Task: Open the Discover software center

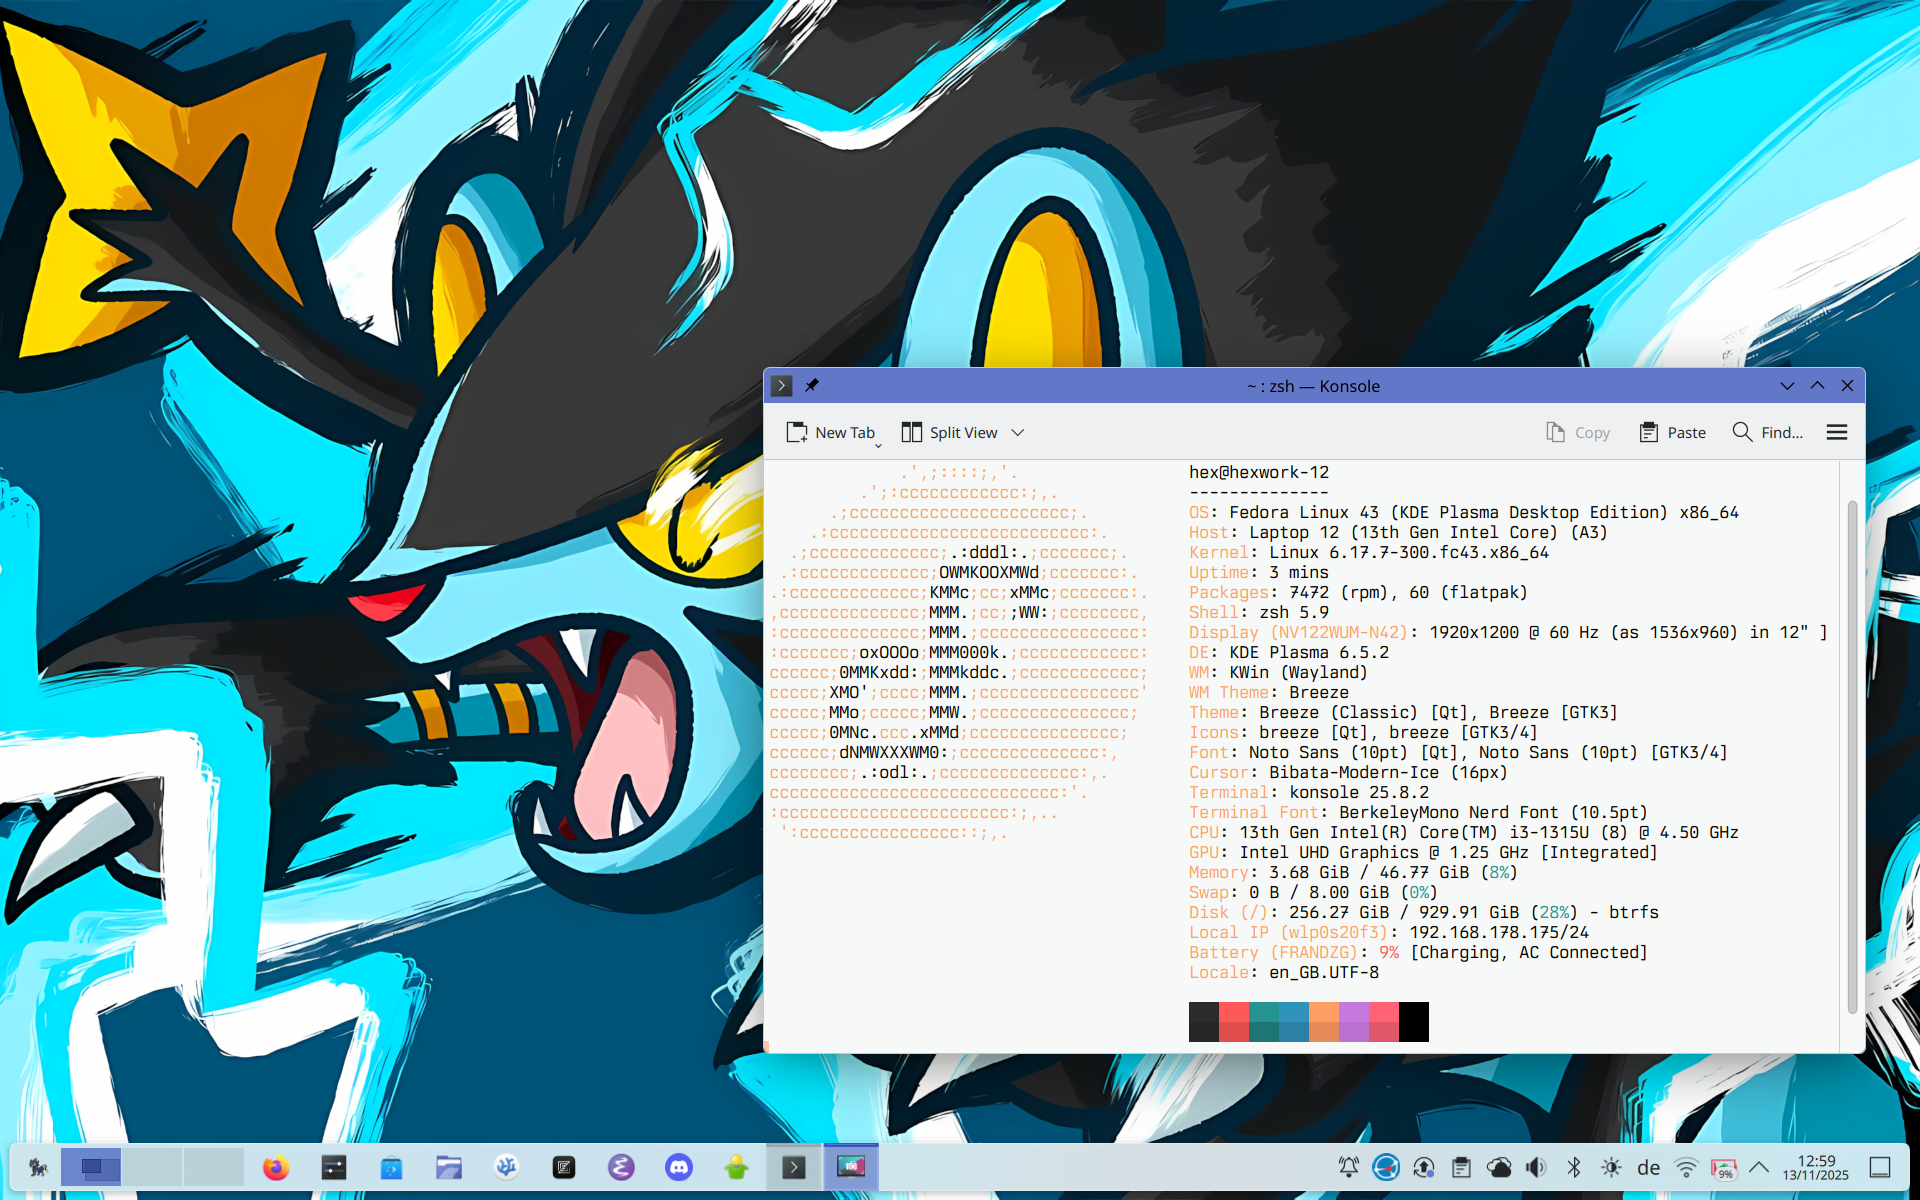Action: (x=391, y=1167)
